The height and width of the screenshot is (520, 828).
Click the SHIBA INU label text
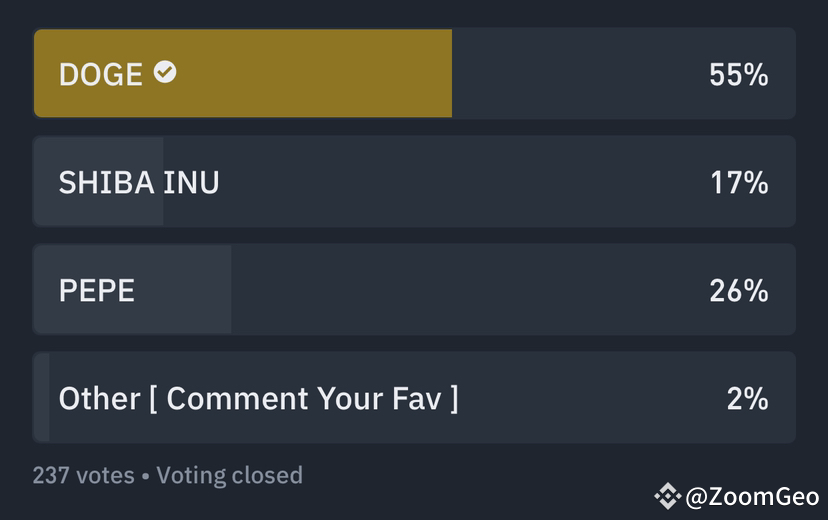(139, 183)
